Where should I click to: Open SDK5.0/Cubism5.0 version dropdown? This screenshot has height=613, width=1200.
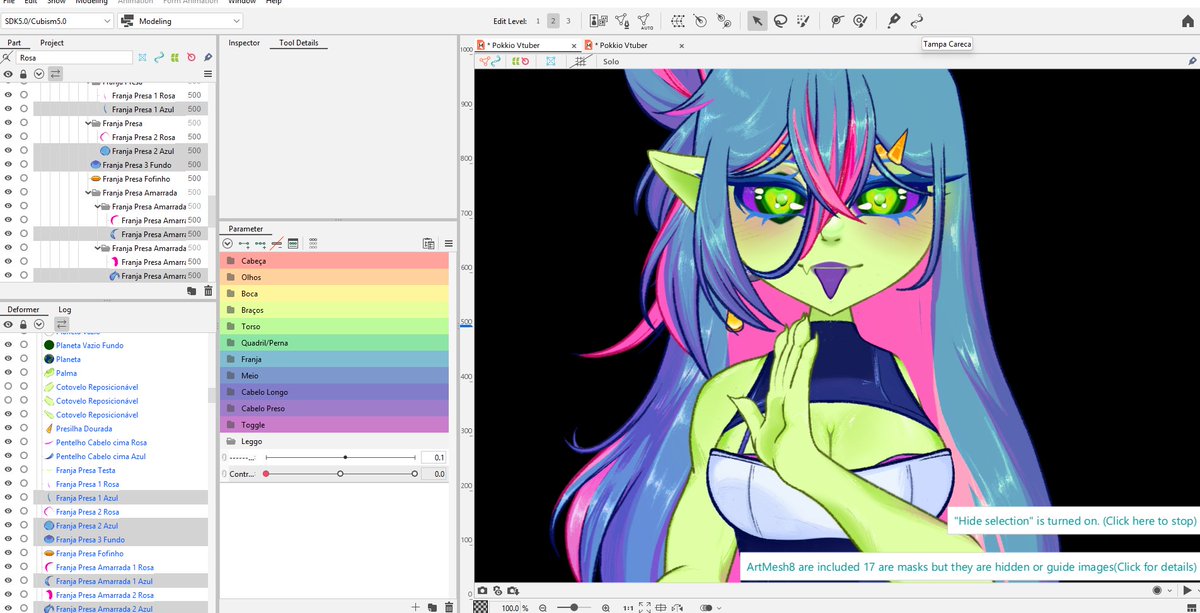pyautogui.click(x=57, y=20)
